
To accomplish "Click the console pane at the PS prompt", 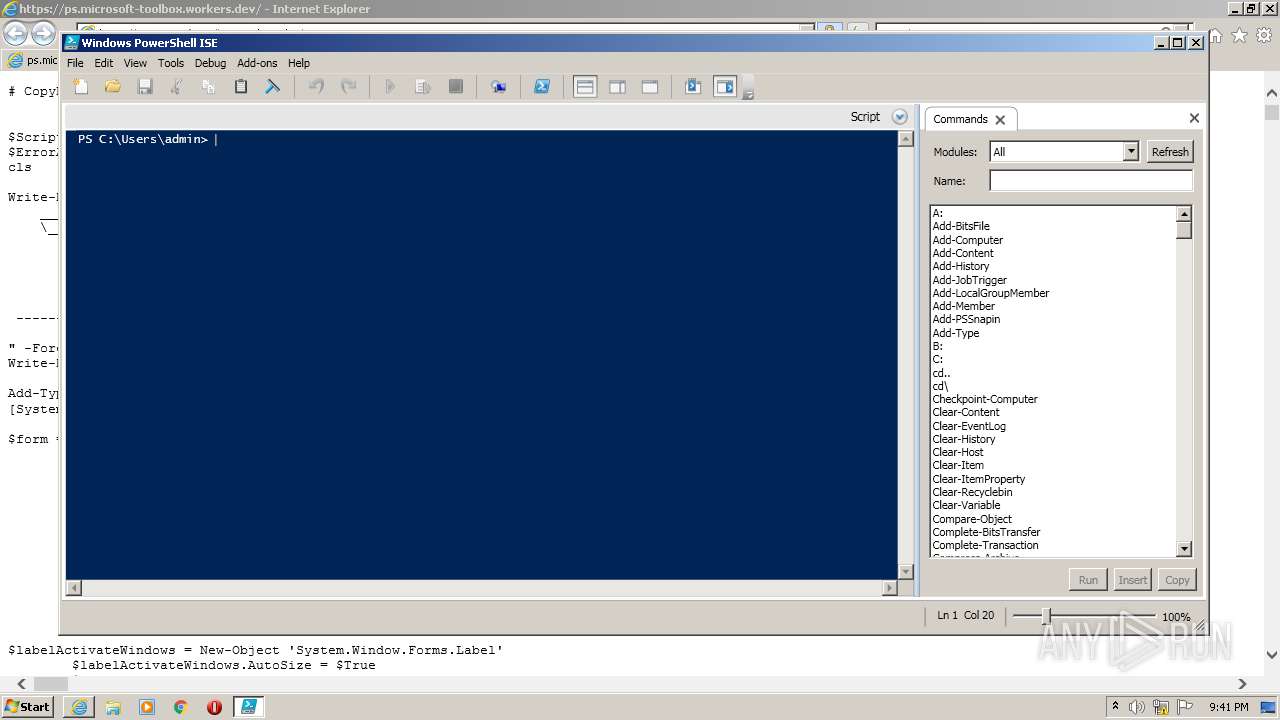I will point(143,140).
